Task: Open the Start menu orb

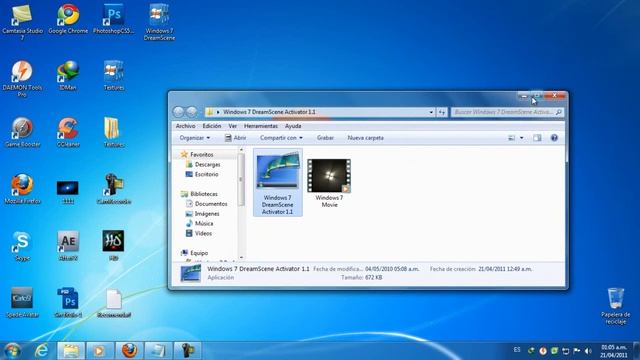Action: click(x=12, y=350)
